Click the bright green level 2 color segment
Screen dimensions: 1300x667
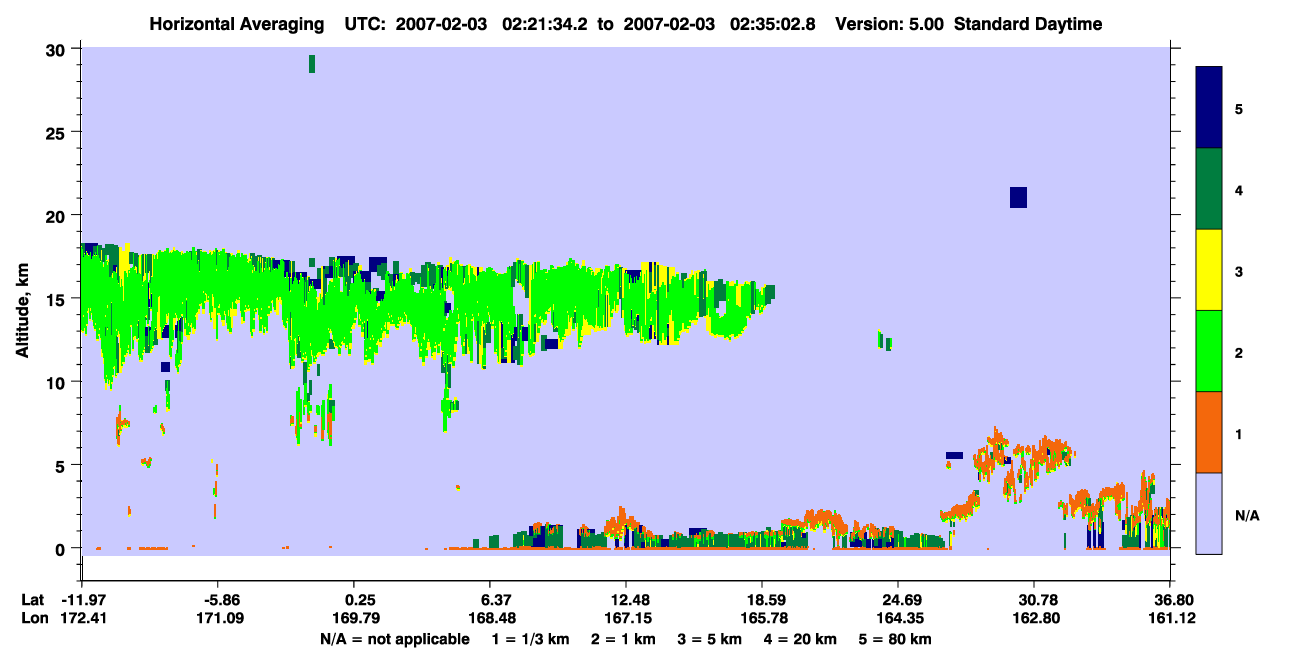[x=1209, y=351]
